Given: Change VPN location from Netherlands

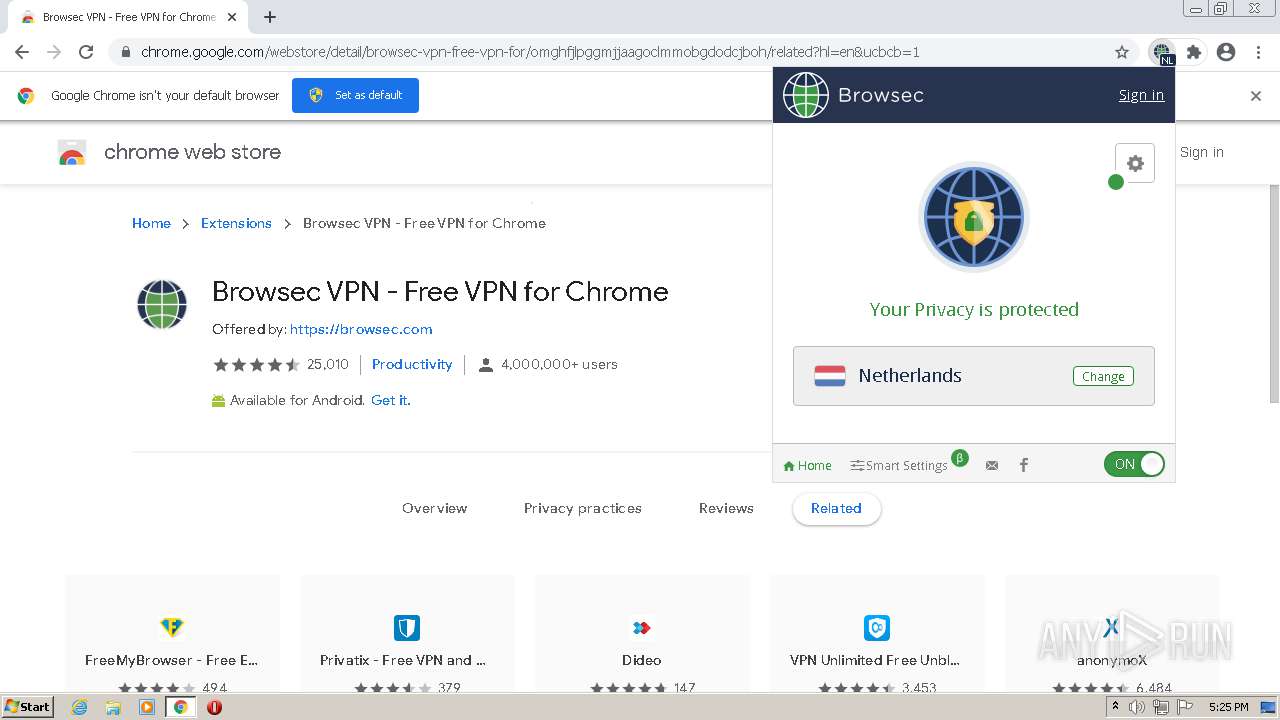Looking at the screenshot, I should tap(1103, 376).
